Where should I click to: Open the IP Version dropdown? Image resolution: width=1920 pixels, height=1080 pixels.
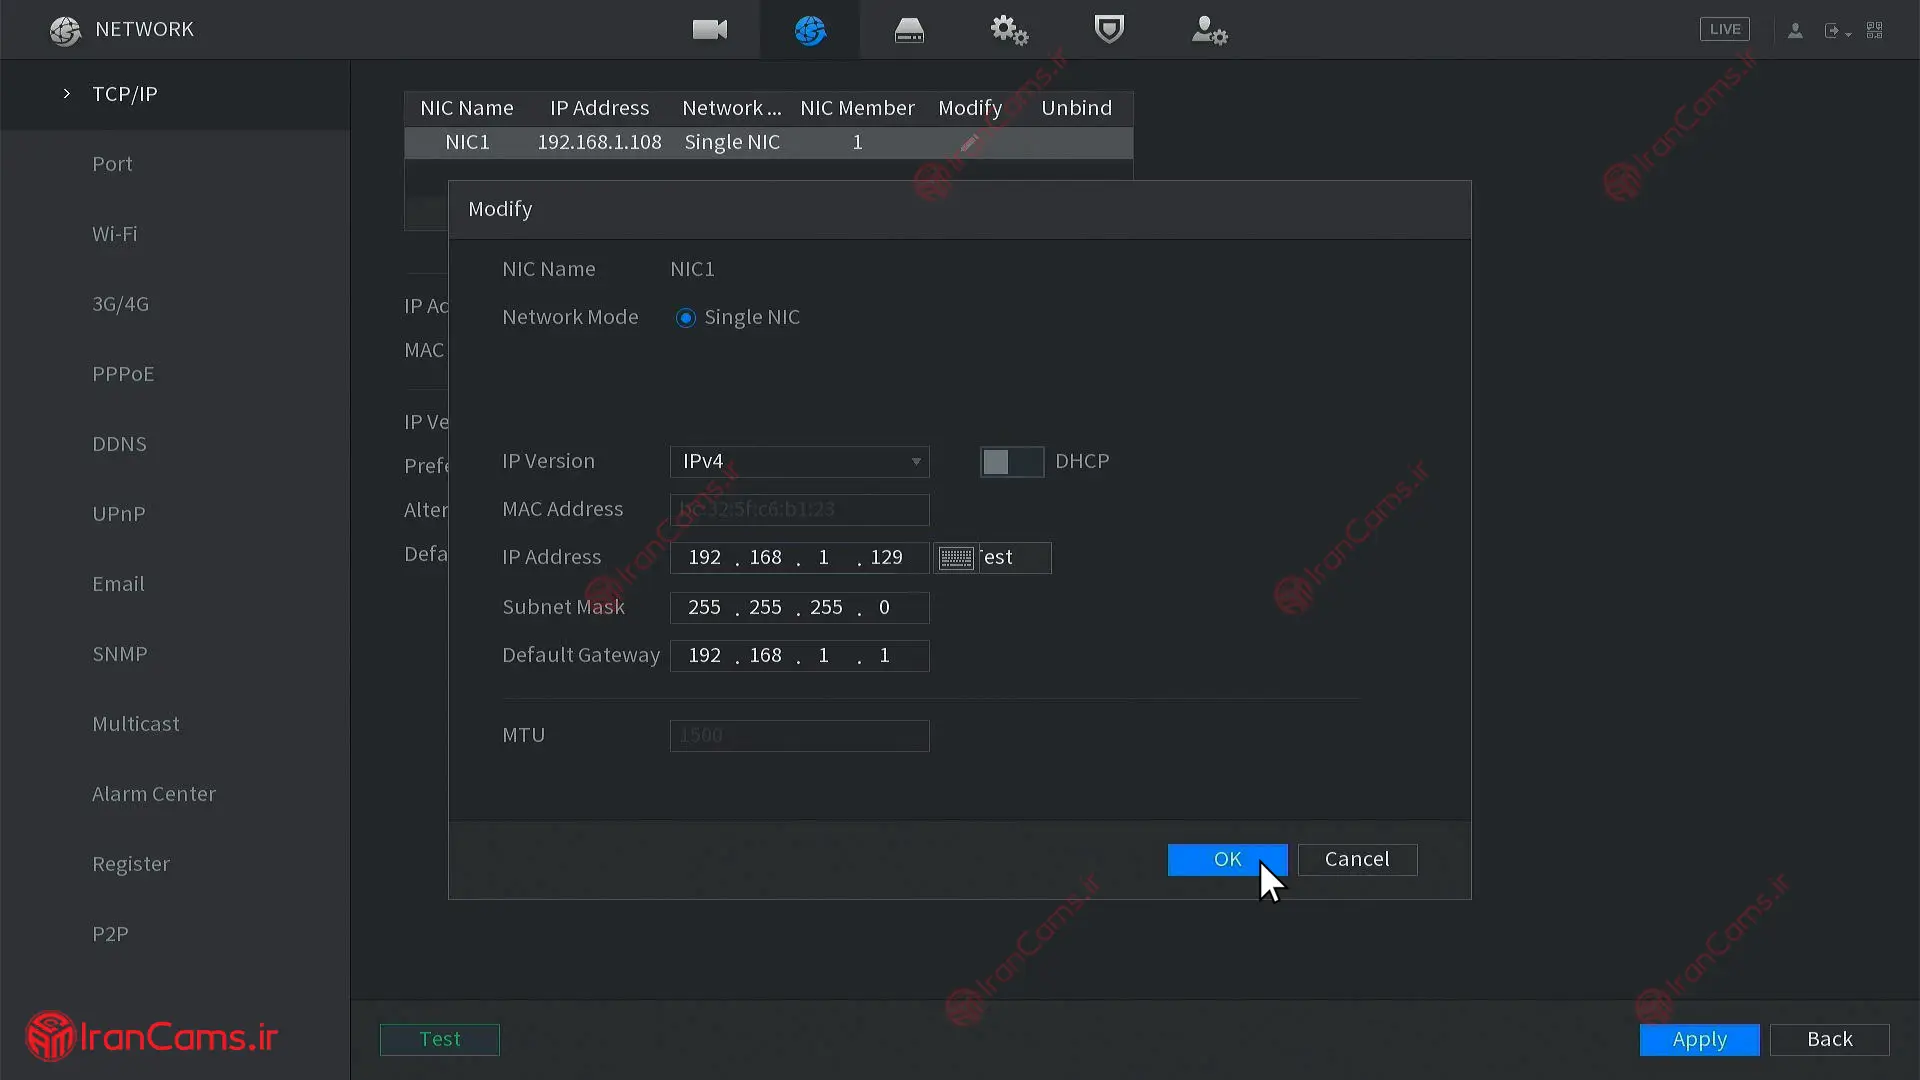pyautogui.click(x=799, y=462)
